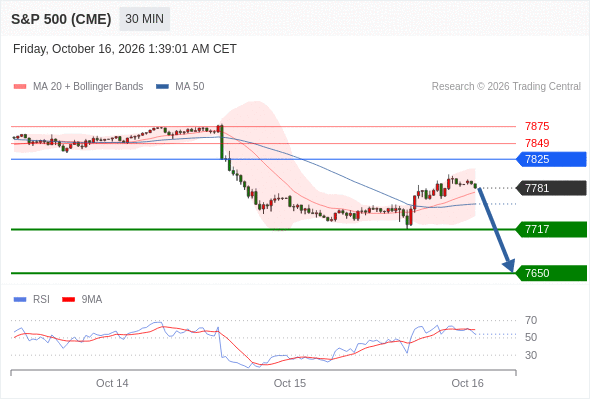
Task: Select the blue 7825 pivot price tag
Action: [551, 159]
